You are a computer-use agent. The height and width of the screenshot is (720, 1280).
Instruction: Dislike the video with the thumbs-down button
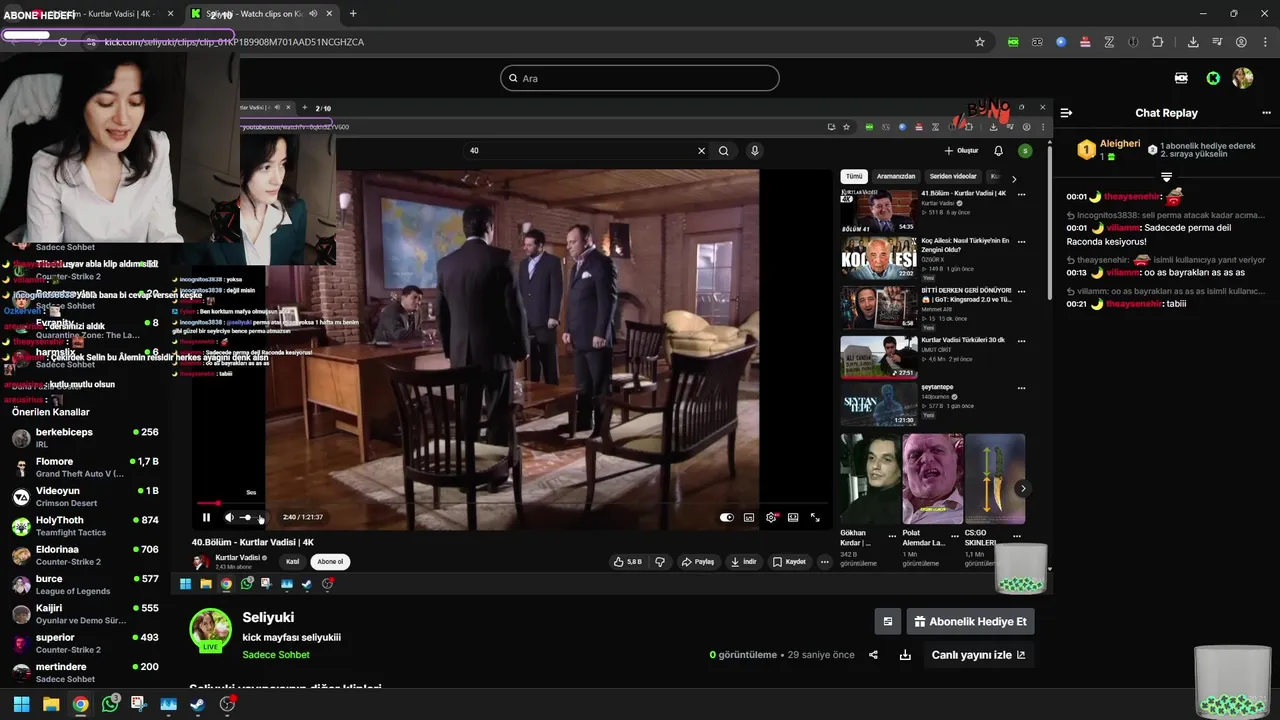pyautogui.click(x=660, y=562)
